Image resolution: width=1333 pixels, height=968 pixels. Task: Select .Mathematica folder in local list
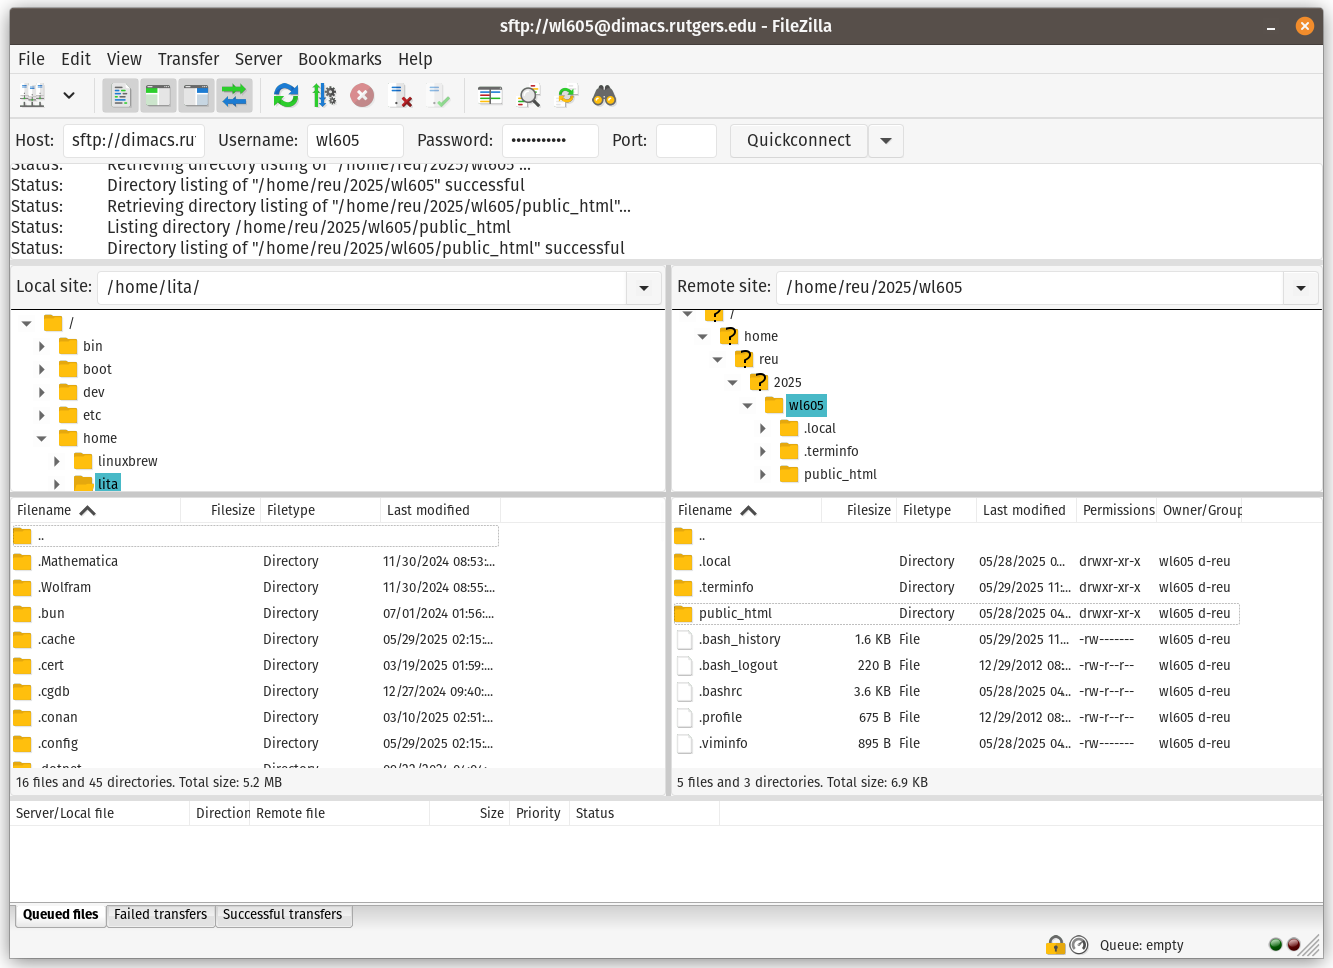pos(255,561)
